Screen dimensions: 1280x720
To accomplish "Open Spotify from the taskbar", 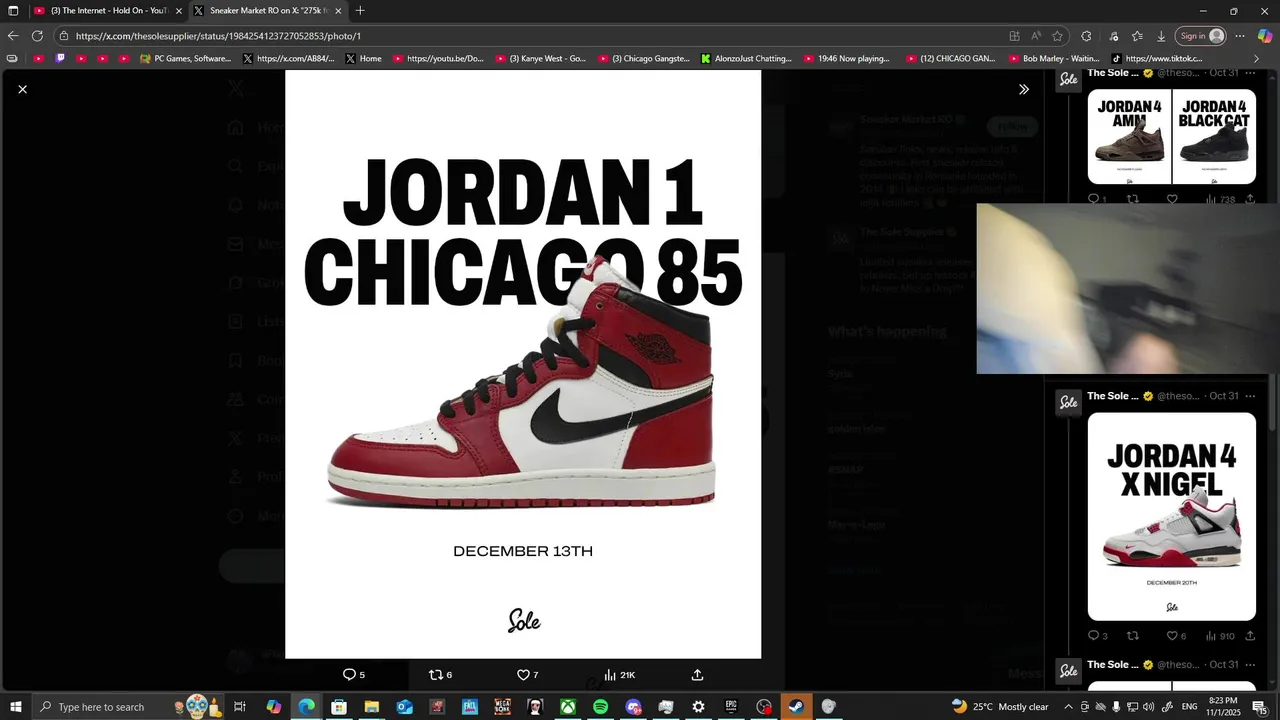I will click(600, 707).
